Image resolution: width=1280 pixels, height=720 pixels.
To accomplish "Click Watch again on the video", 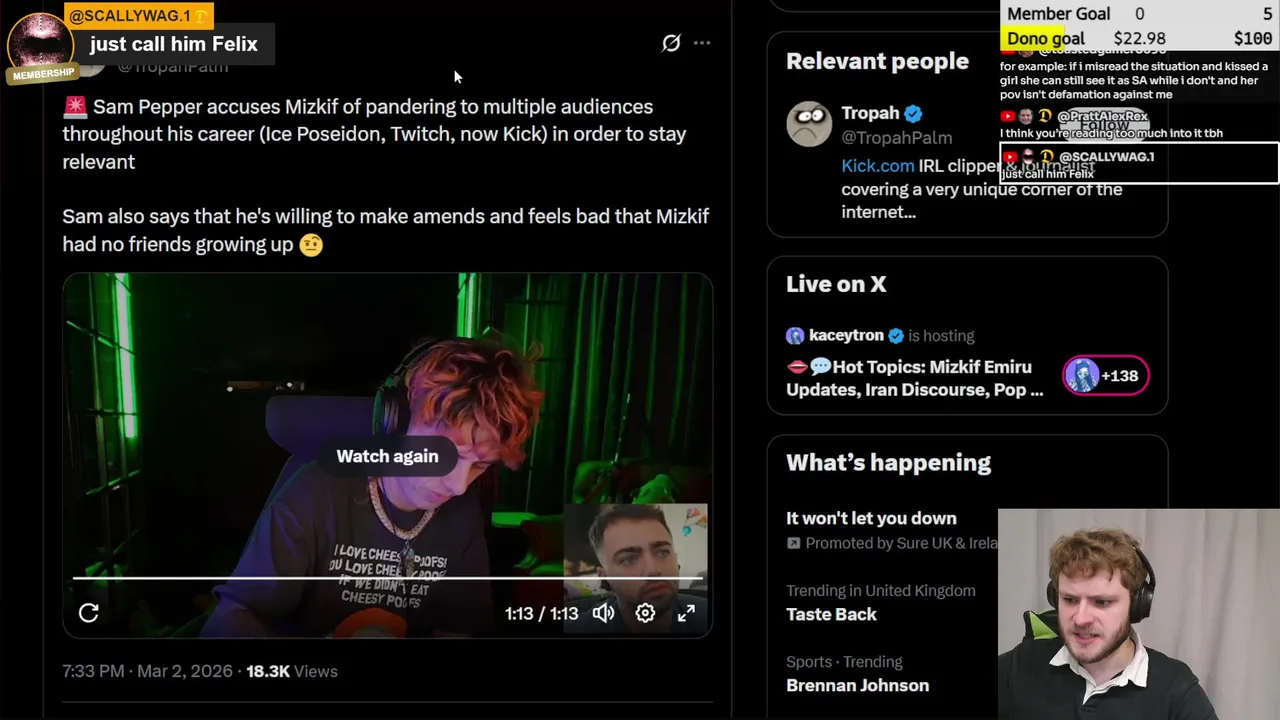I will (387, 456).
